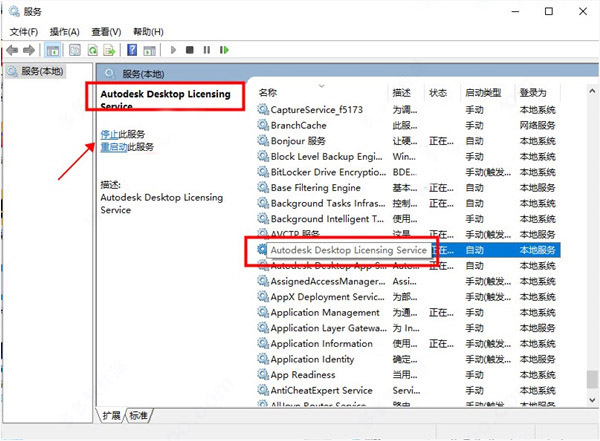Open the 操作(A) menu
The image size is (600, 441).
tap(65, 31)
